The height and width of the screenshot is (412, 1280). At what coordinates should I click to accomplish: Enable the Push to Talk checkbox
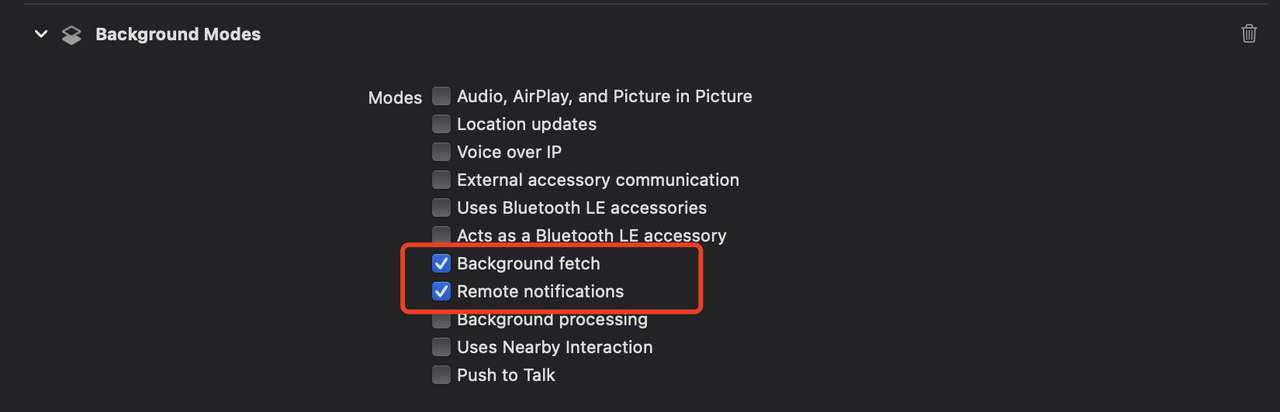441,375
